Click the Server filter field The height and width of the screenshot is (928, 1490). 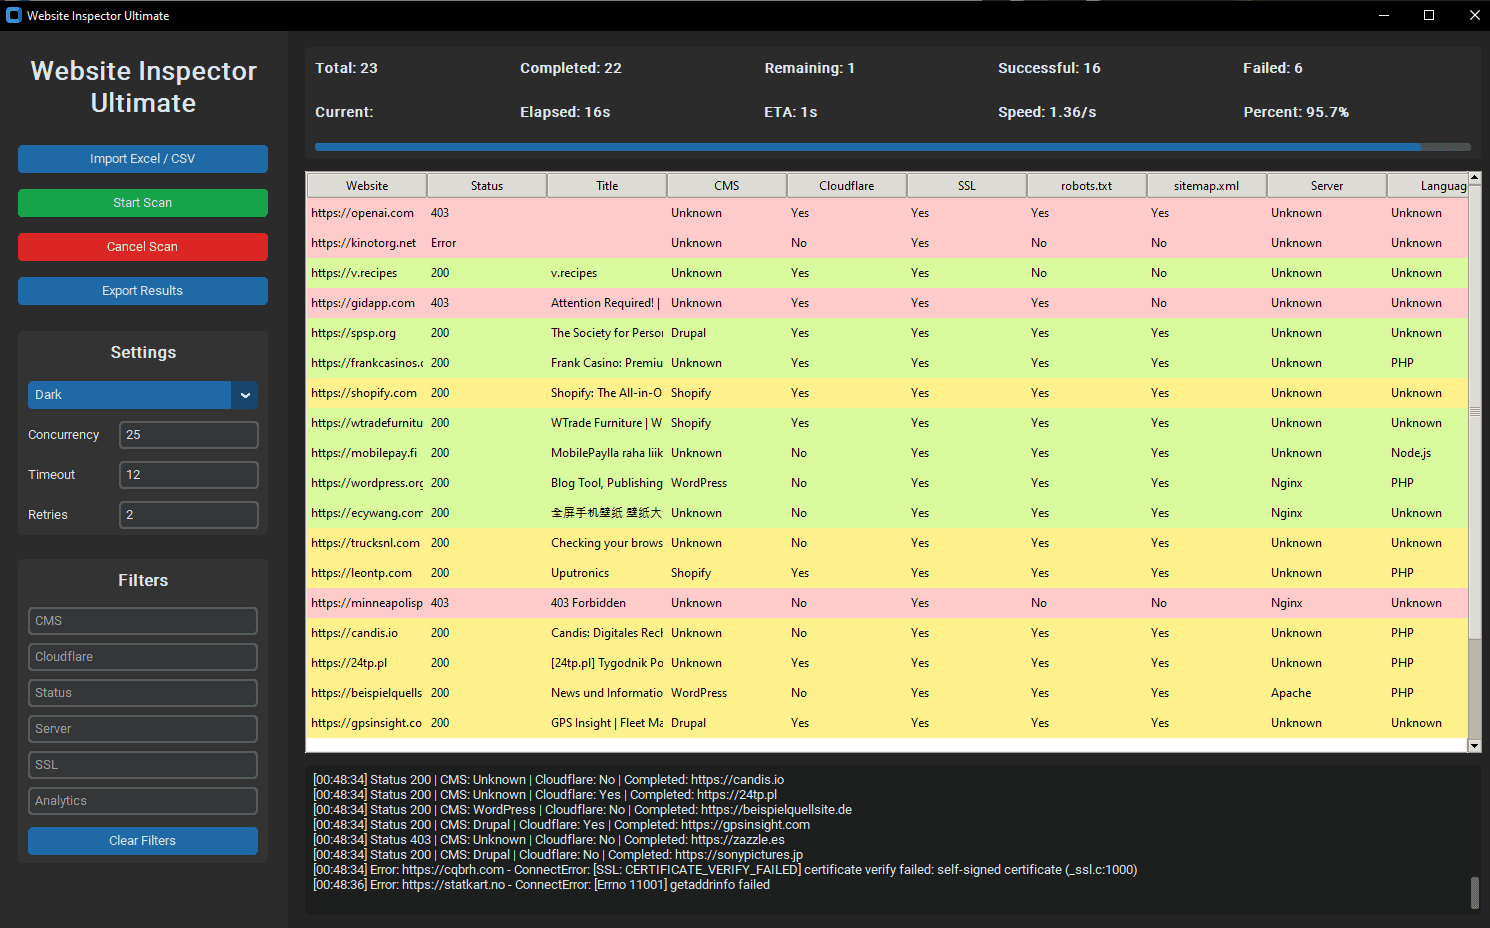pyautogui.click(x=143, y=729)
